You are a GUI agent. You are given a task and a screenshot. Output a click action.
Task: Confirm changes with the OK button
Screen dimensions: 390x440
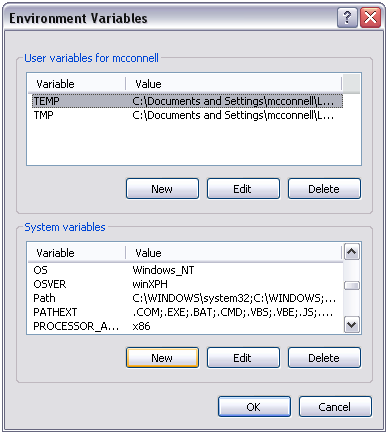pyautogui.click(x=254, y=407)
